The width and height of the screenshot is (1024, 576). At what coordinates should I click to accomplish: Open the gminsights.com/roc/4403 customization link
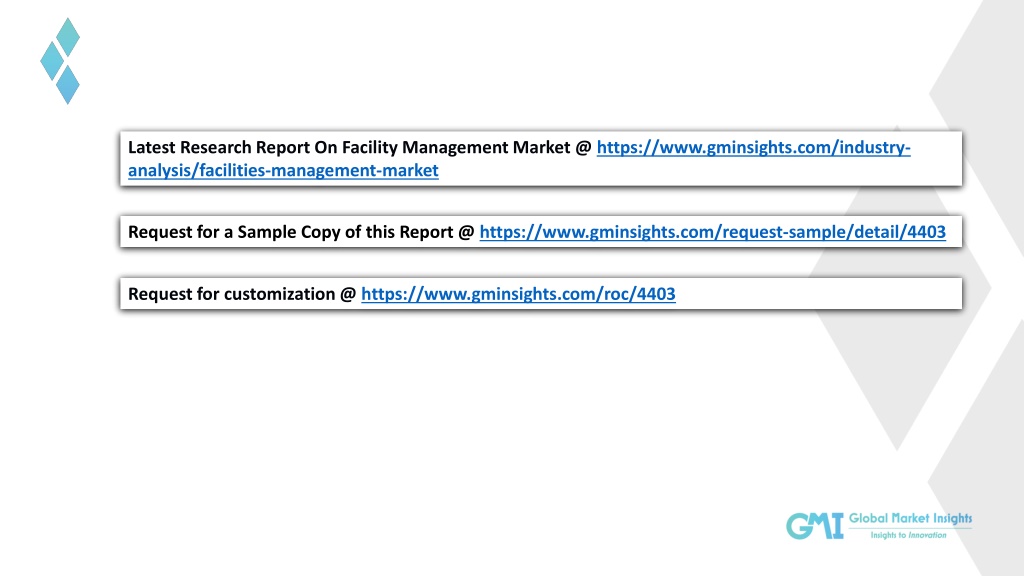pos(518,294)
